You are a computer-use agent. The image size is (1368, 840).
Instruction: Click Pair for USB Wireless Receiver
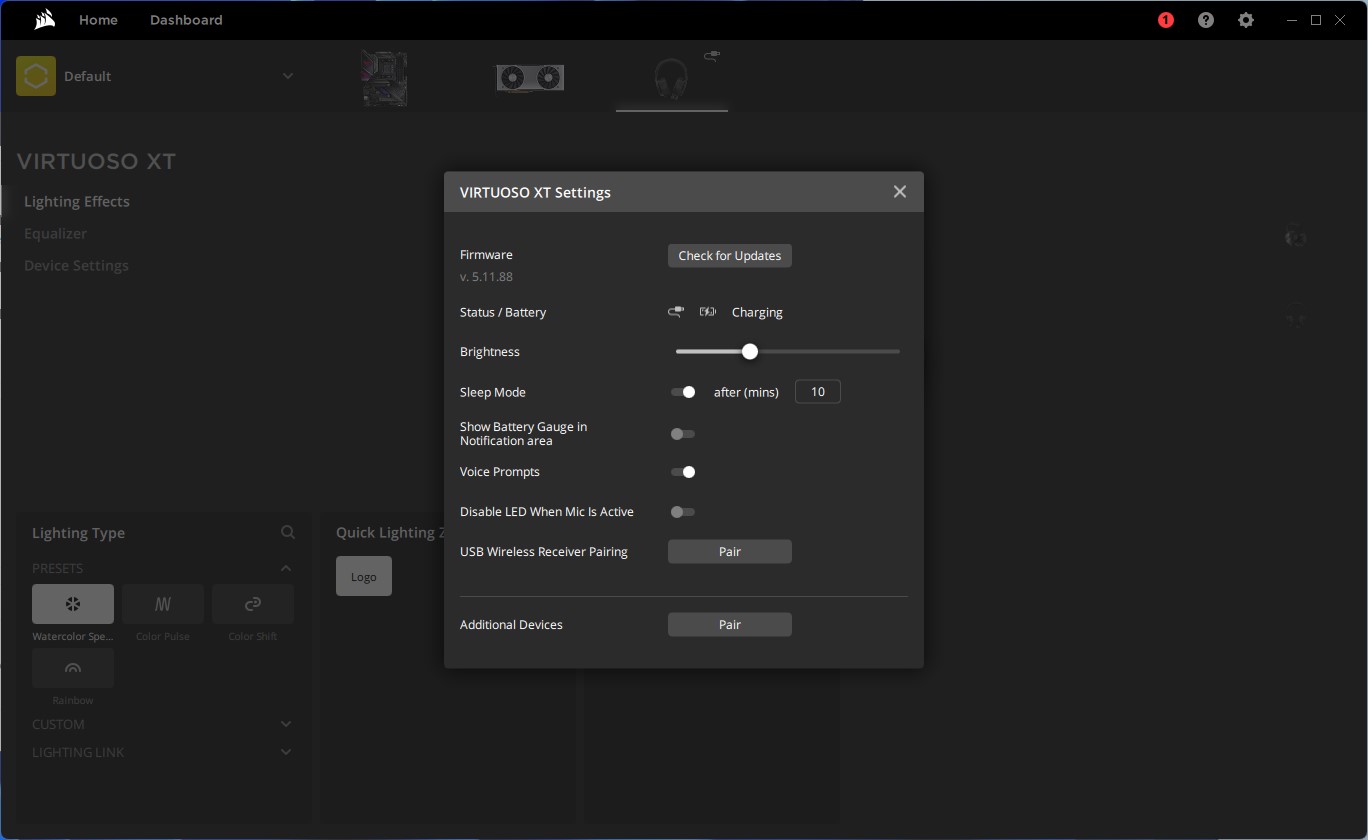point(730,552)
